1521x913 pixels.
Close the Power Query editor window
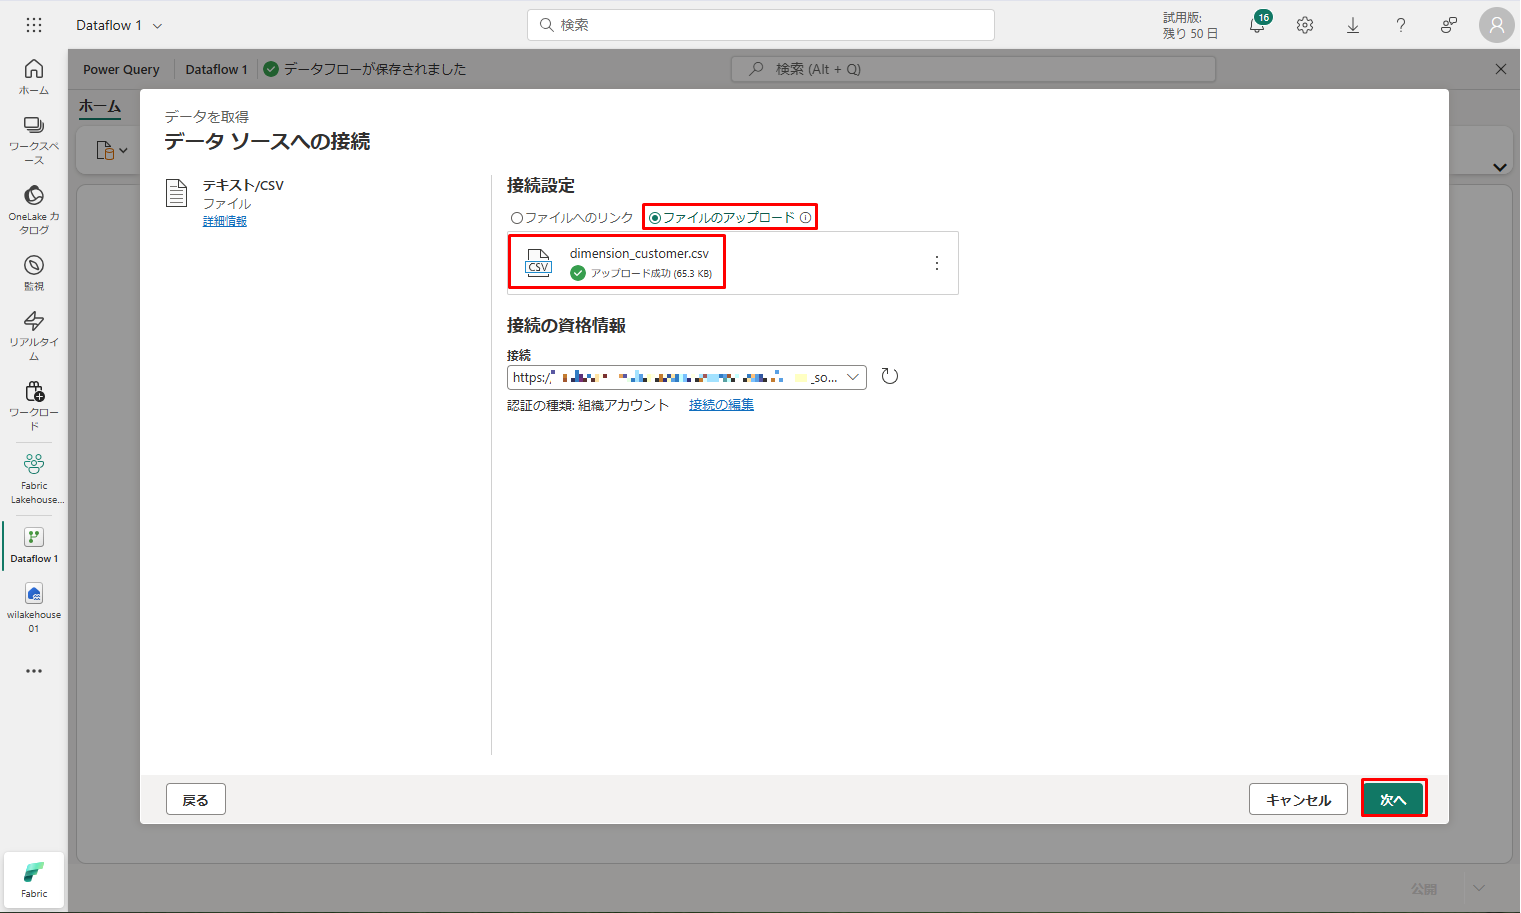(x=1500, y=69)
